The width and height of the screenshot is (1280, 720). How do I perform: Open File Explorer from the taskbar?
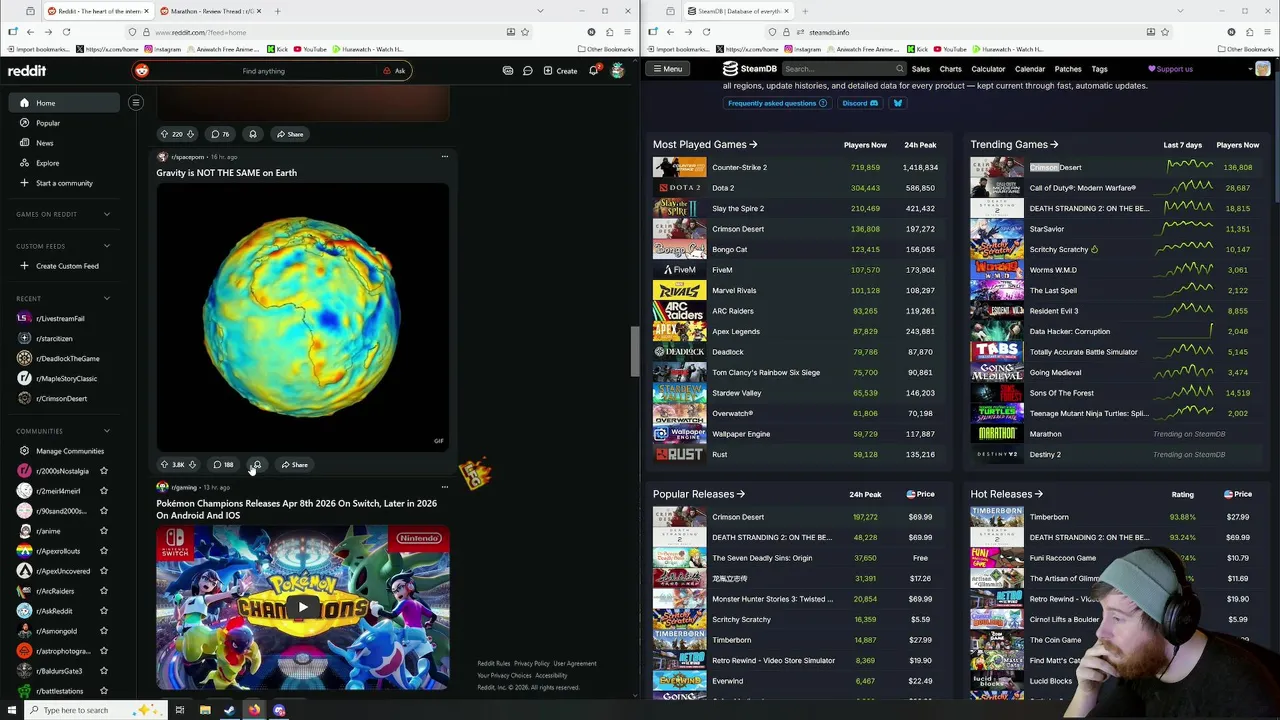[x=205, y=710]
